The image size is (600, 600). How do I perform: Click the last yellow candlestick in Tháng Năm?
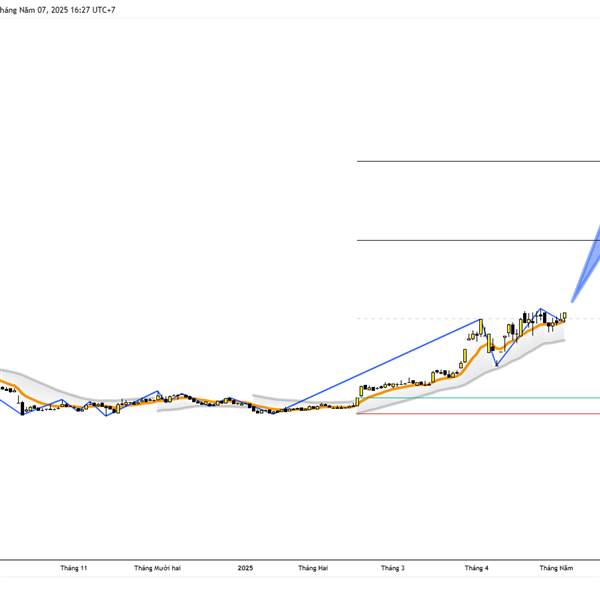coord(565,316)
